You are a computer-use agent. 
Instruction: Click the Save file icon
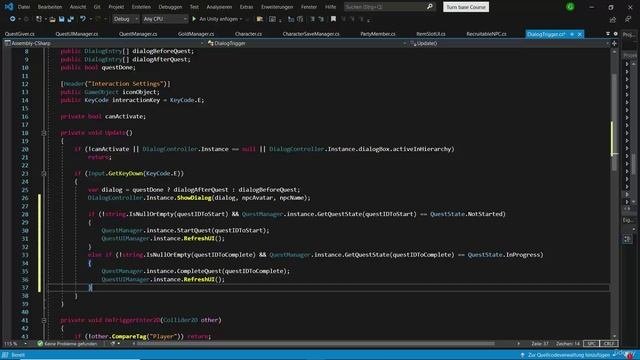coord(61,19)
